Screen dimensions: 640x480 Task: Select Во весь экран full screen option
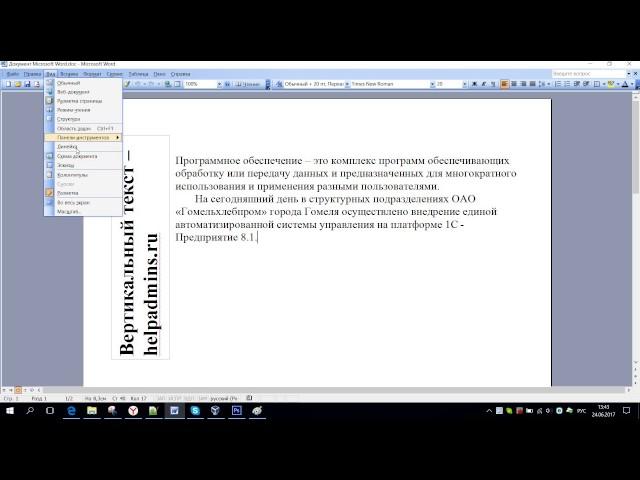74,202
